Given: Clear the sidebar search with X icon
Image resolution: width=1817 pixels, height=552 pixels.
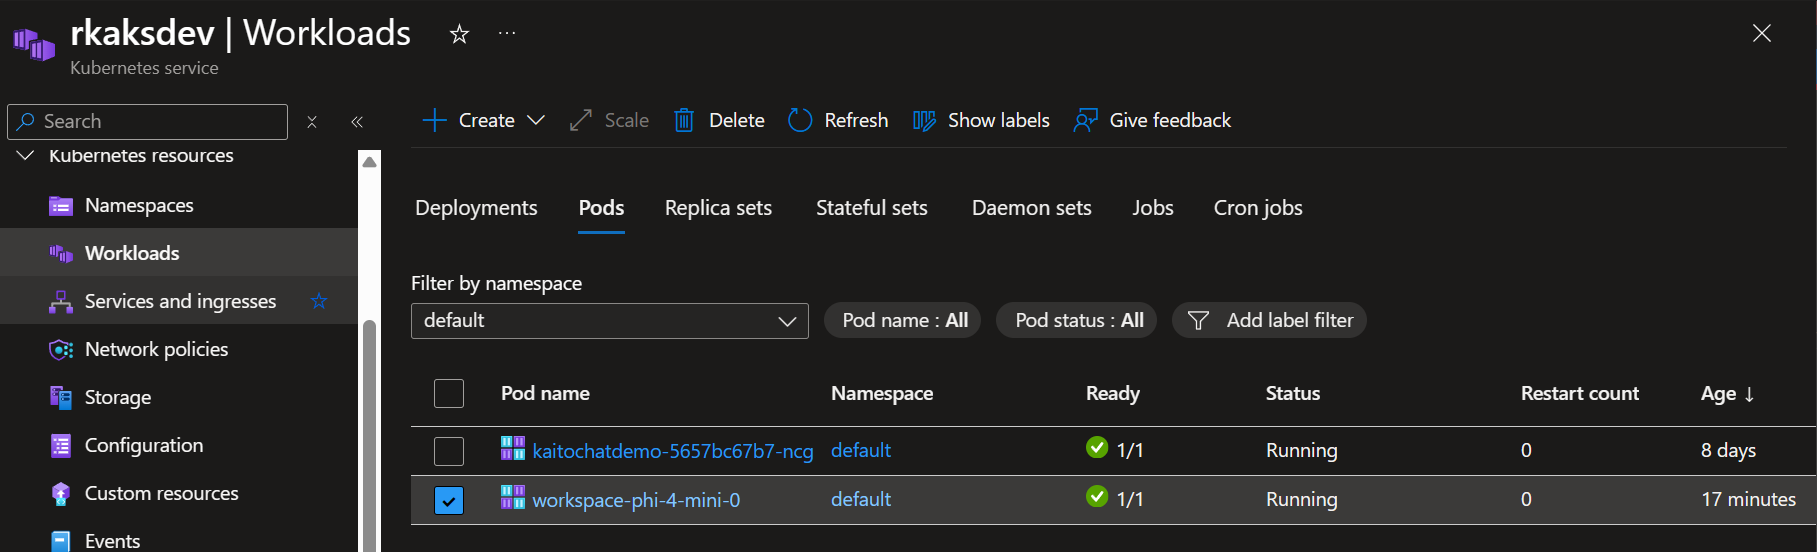Looking at the screenshot, I should click(x=312, y=122).
